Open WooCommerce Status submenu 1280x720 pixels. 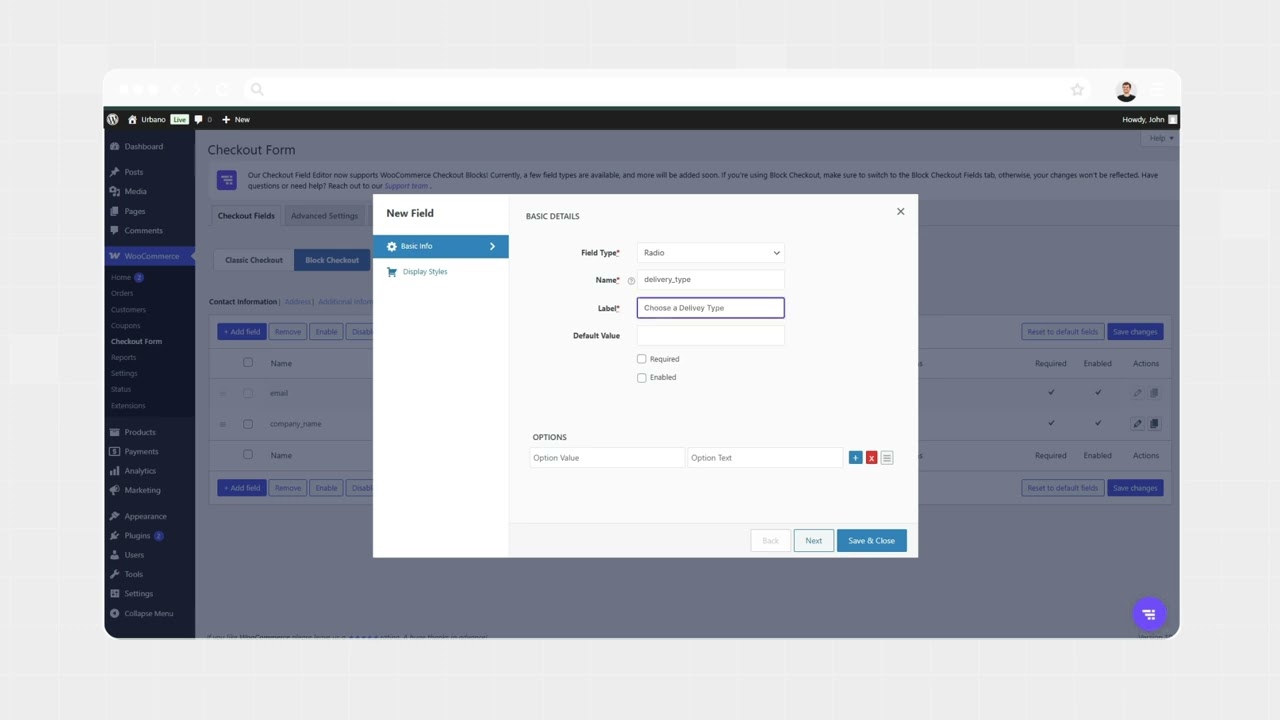click(x=121, y=389)
